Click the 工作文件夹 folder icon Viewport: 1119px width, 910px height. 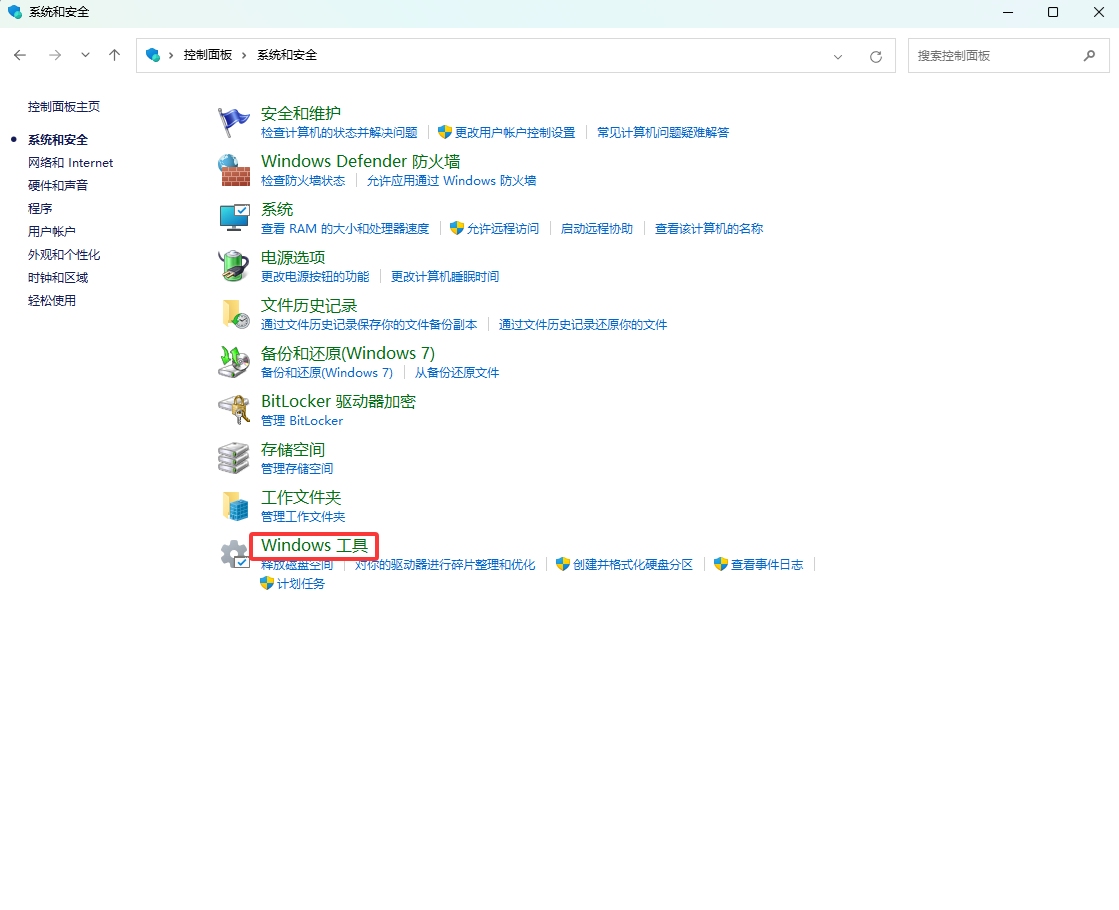[x=235, y=506]
